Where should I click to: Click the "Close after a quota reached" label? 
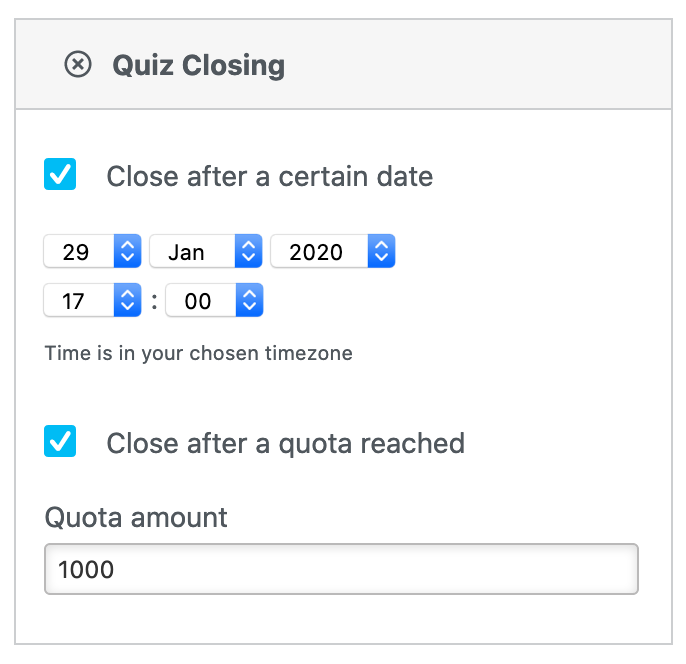(285, 443)
